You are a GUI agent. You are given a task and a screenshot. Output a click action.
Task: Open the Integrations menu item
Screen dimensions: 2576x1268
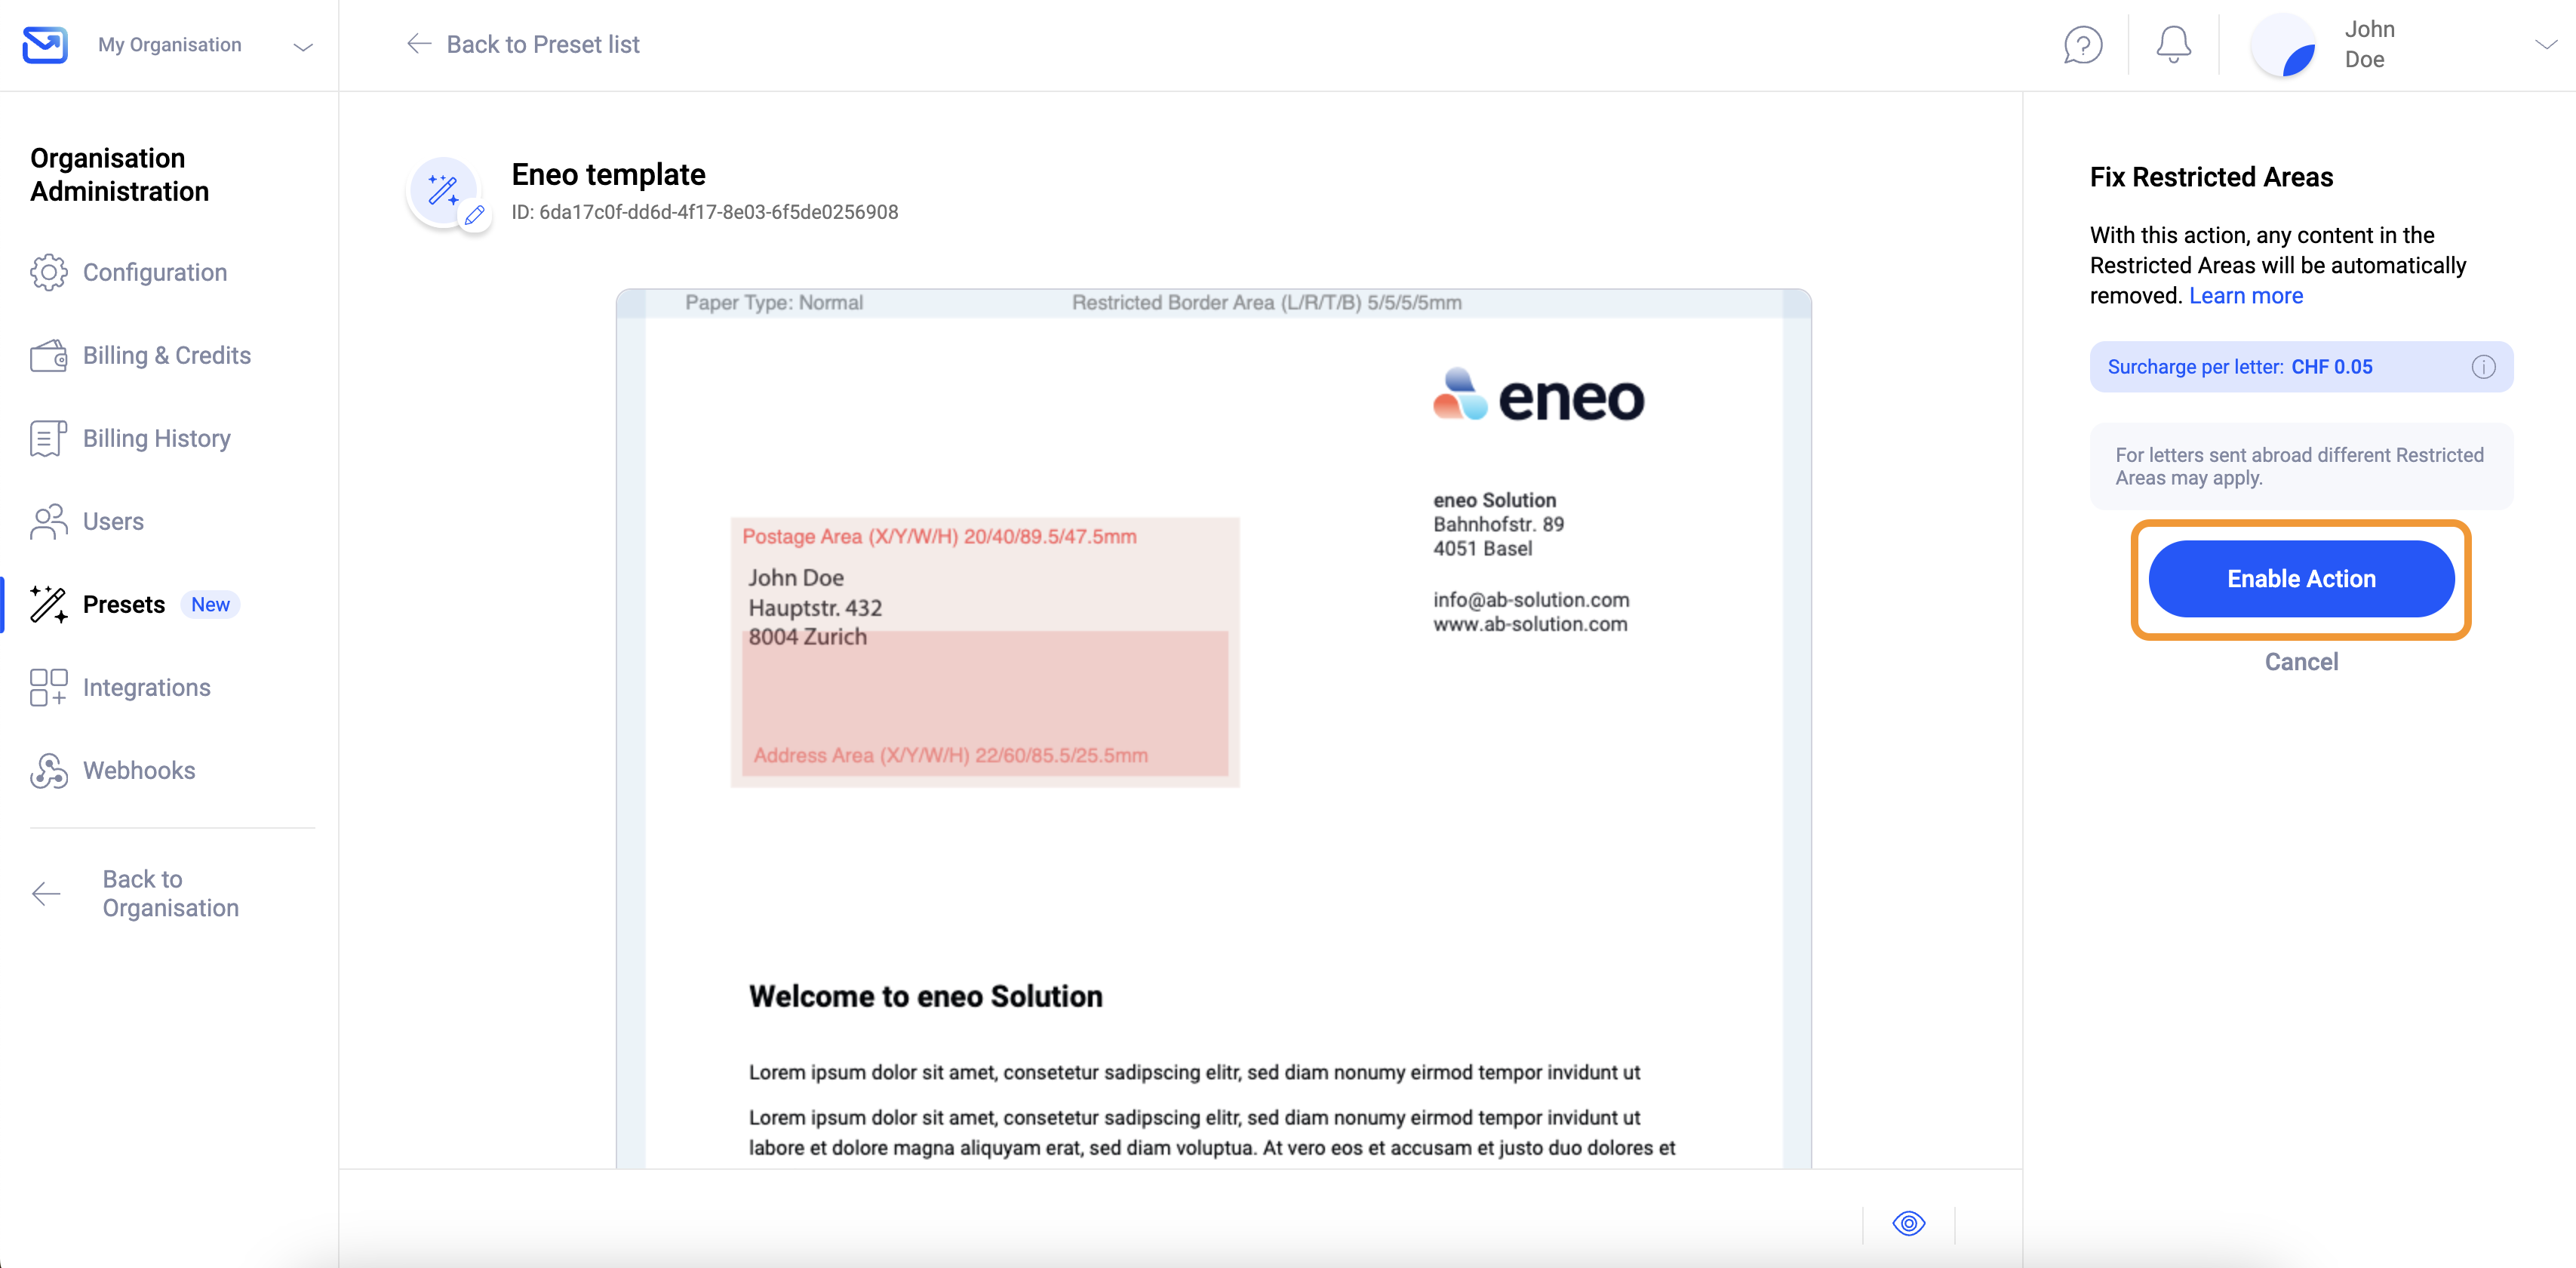click(x=121, y=687)
